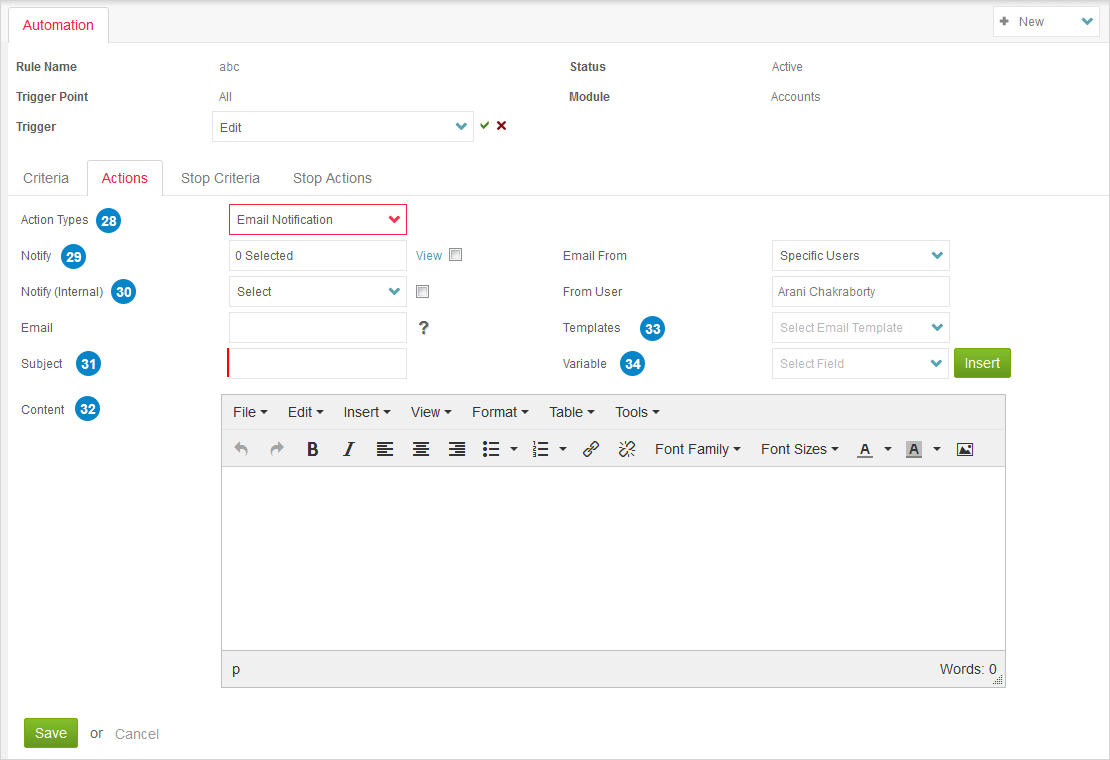Insert a bulleted list
This screenshot has width=1110, height=760.
pos(491,449)
